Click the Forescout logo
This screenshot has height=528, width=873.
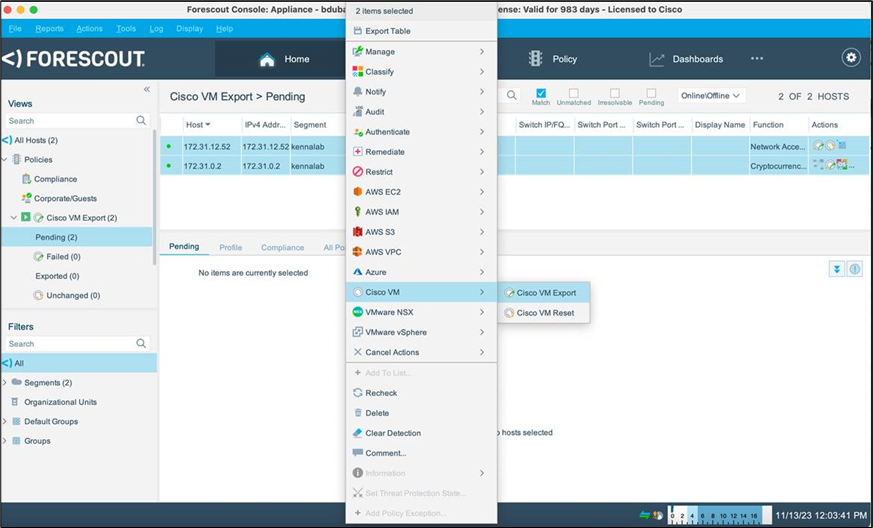click(x=73, y=59)
